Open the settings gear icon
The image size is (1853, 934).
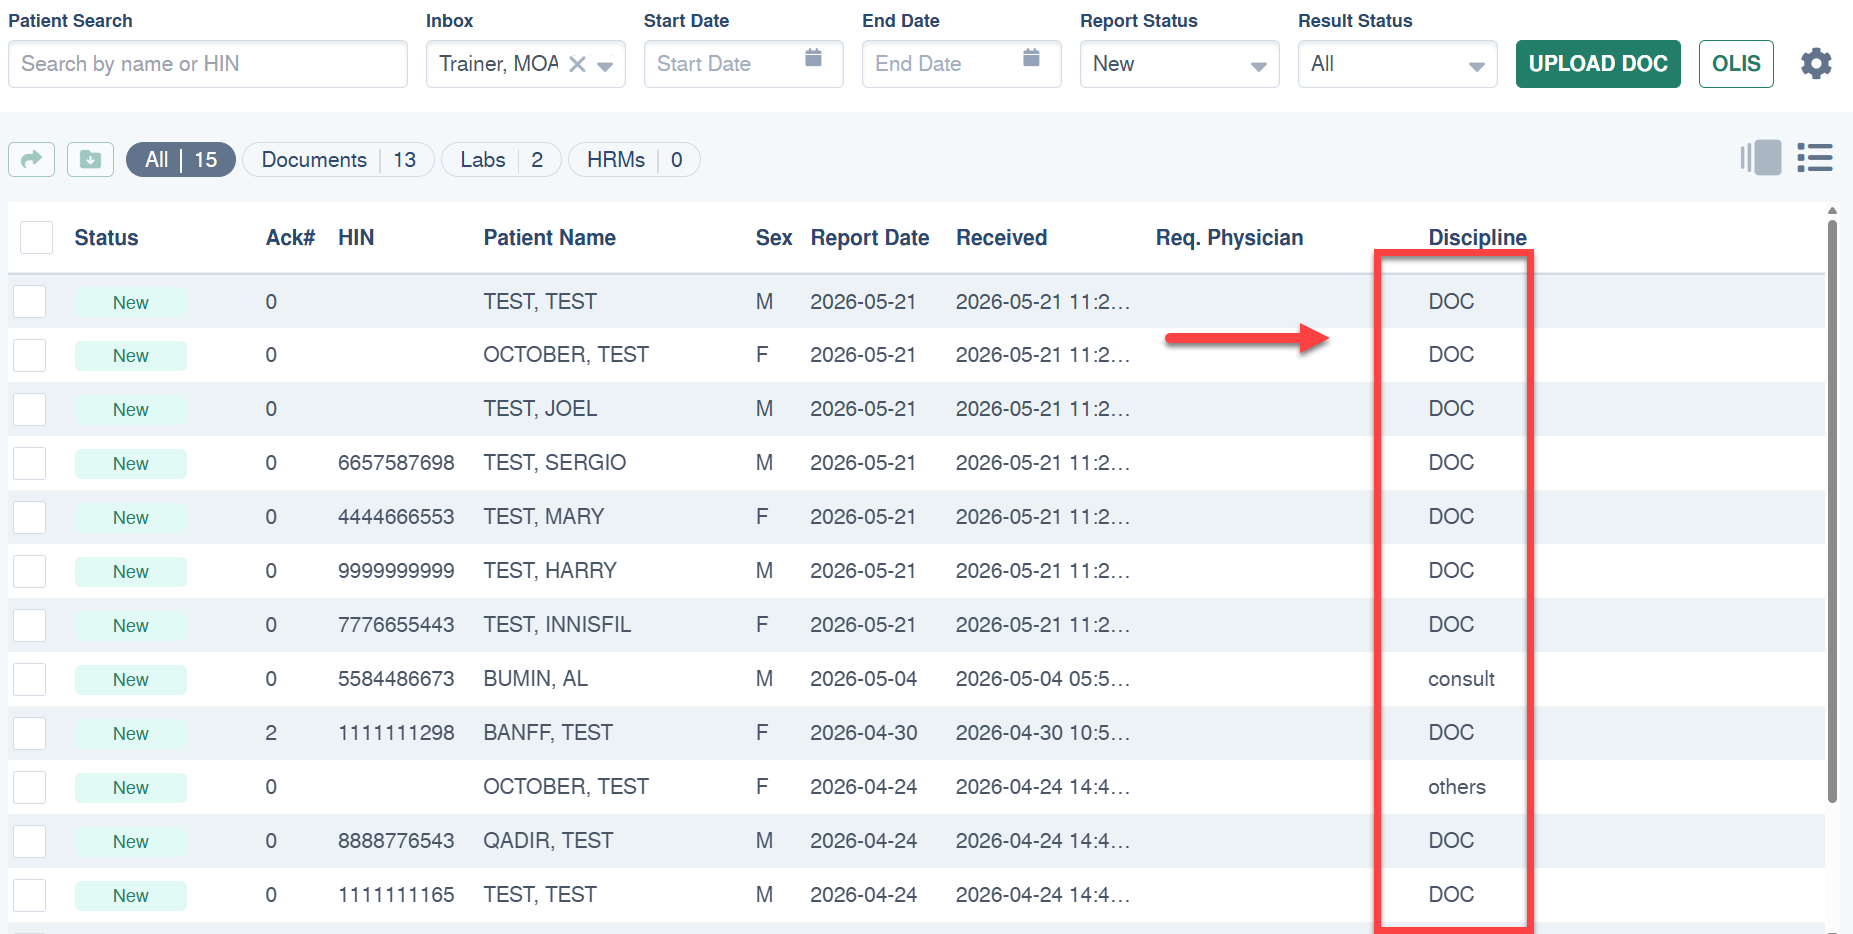1816,64
